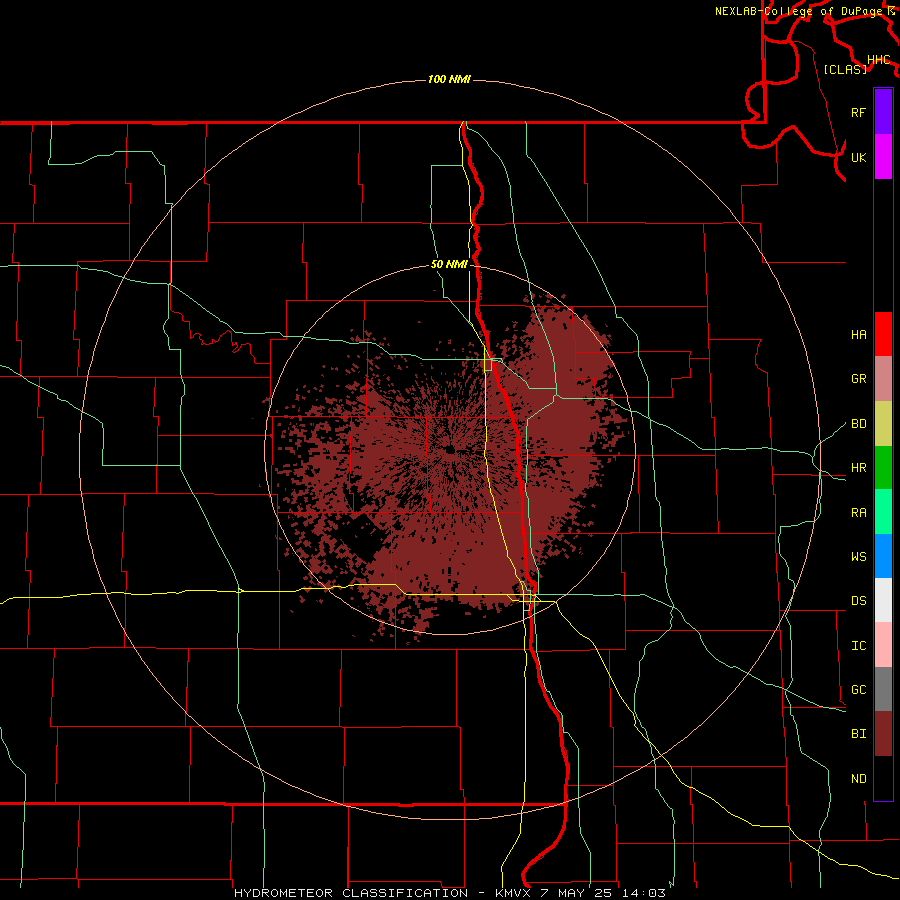Screen dimensions: 900x900
Task: Click the RA light green legend swatch
Action: 883,512
